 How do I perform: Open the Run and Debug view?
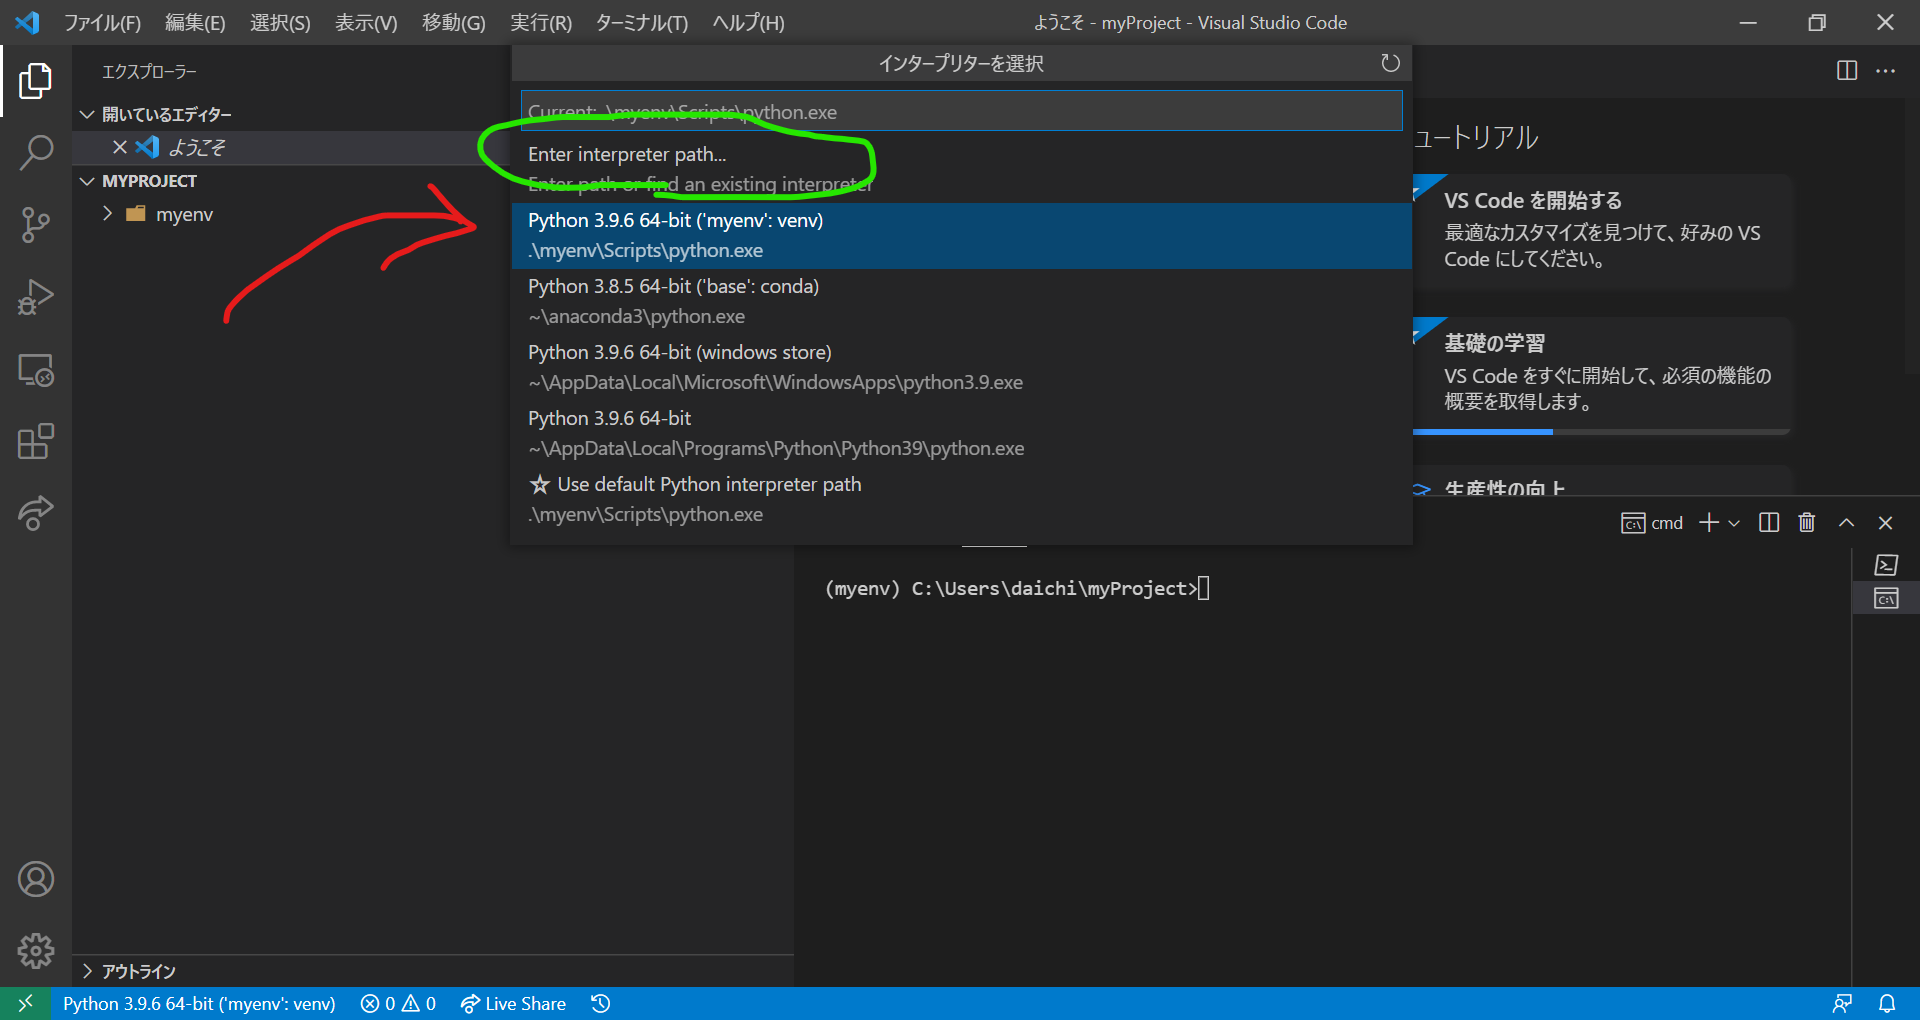pyautogui.click(x=36, y=297)
